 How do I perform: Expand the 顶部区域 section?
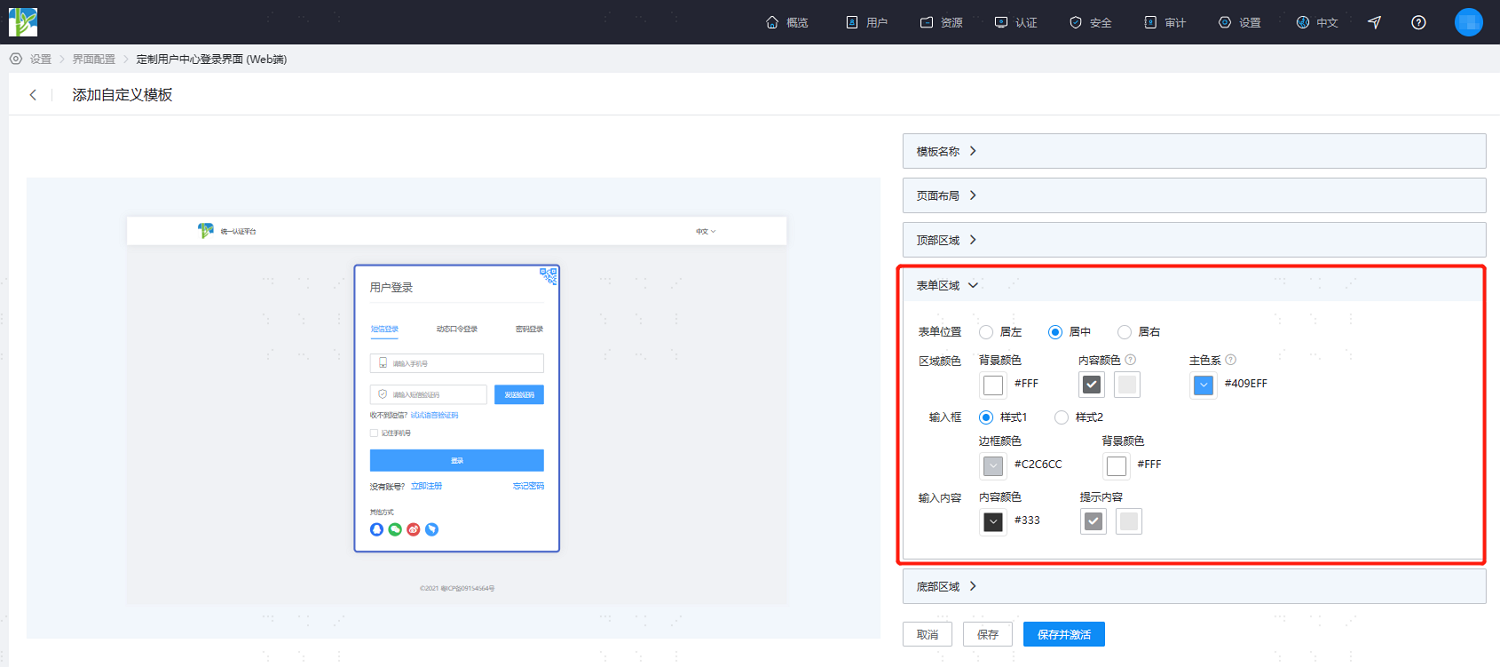click(1194, 240)
